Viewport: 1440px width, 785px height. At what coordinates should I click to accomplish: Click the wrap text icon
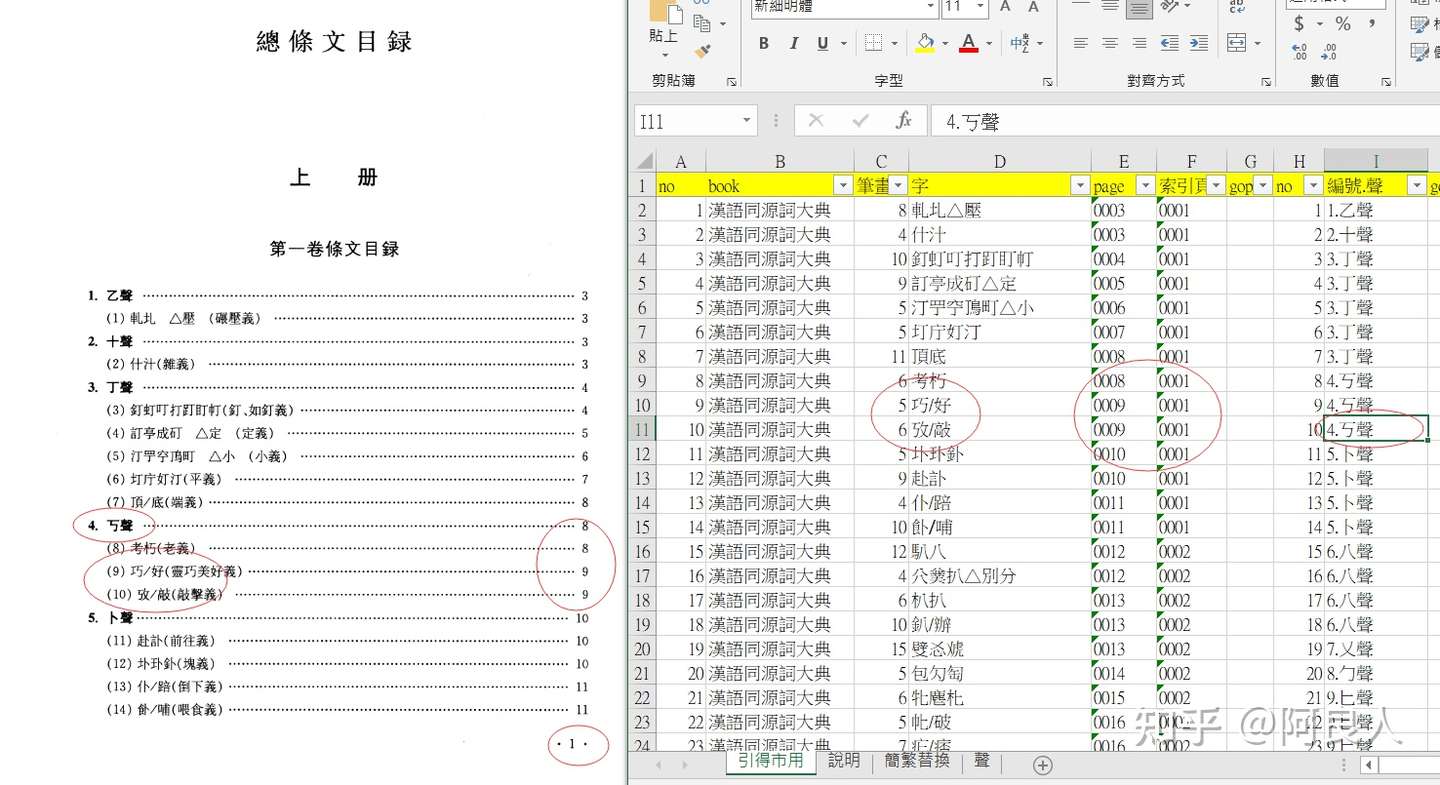tap(1237, 8)
